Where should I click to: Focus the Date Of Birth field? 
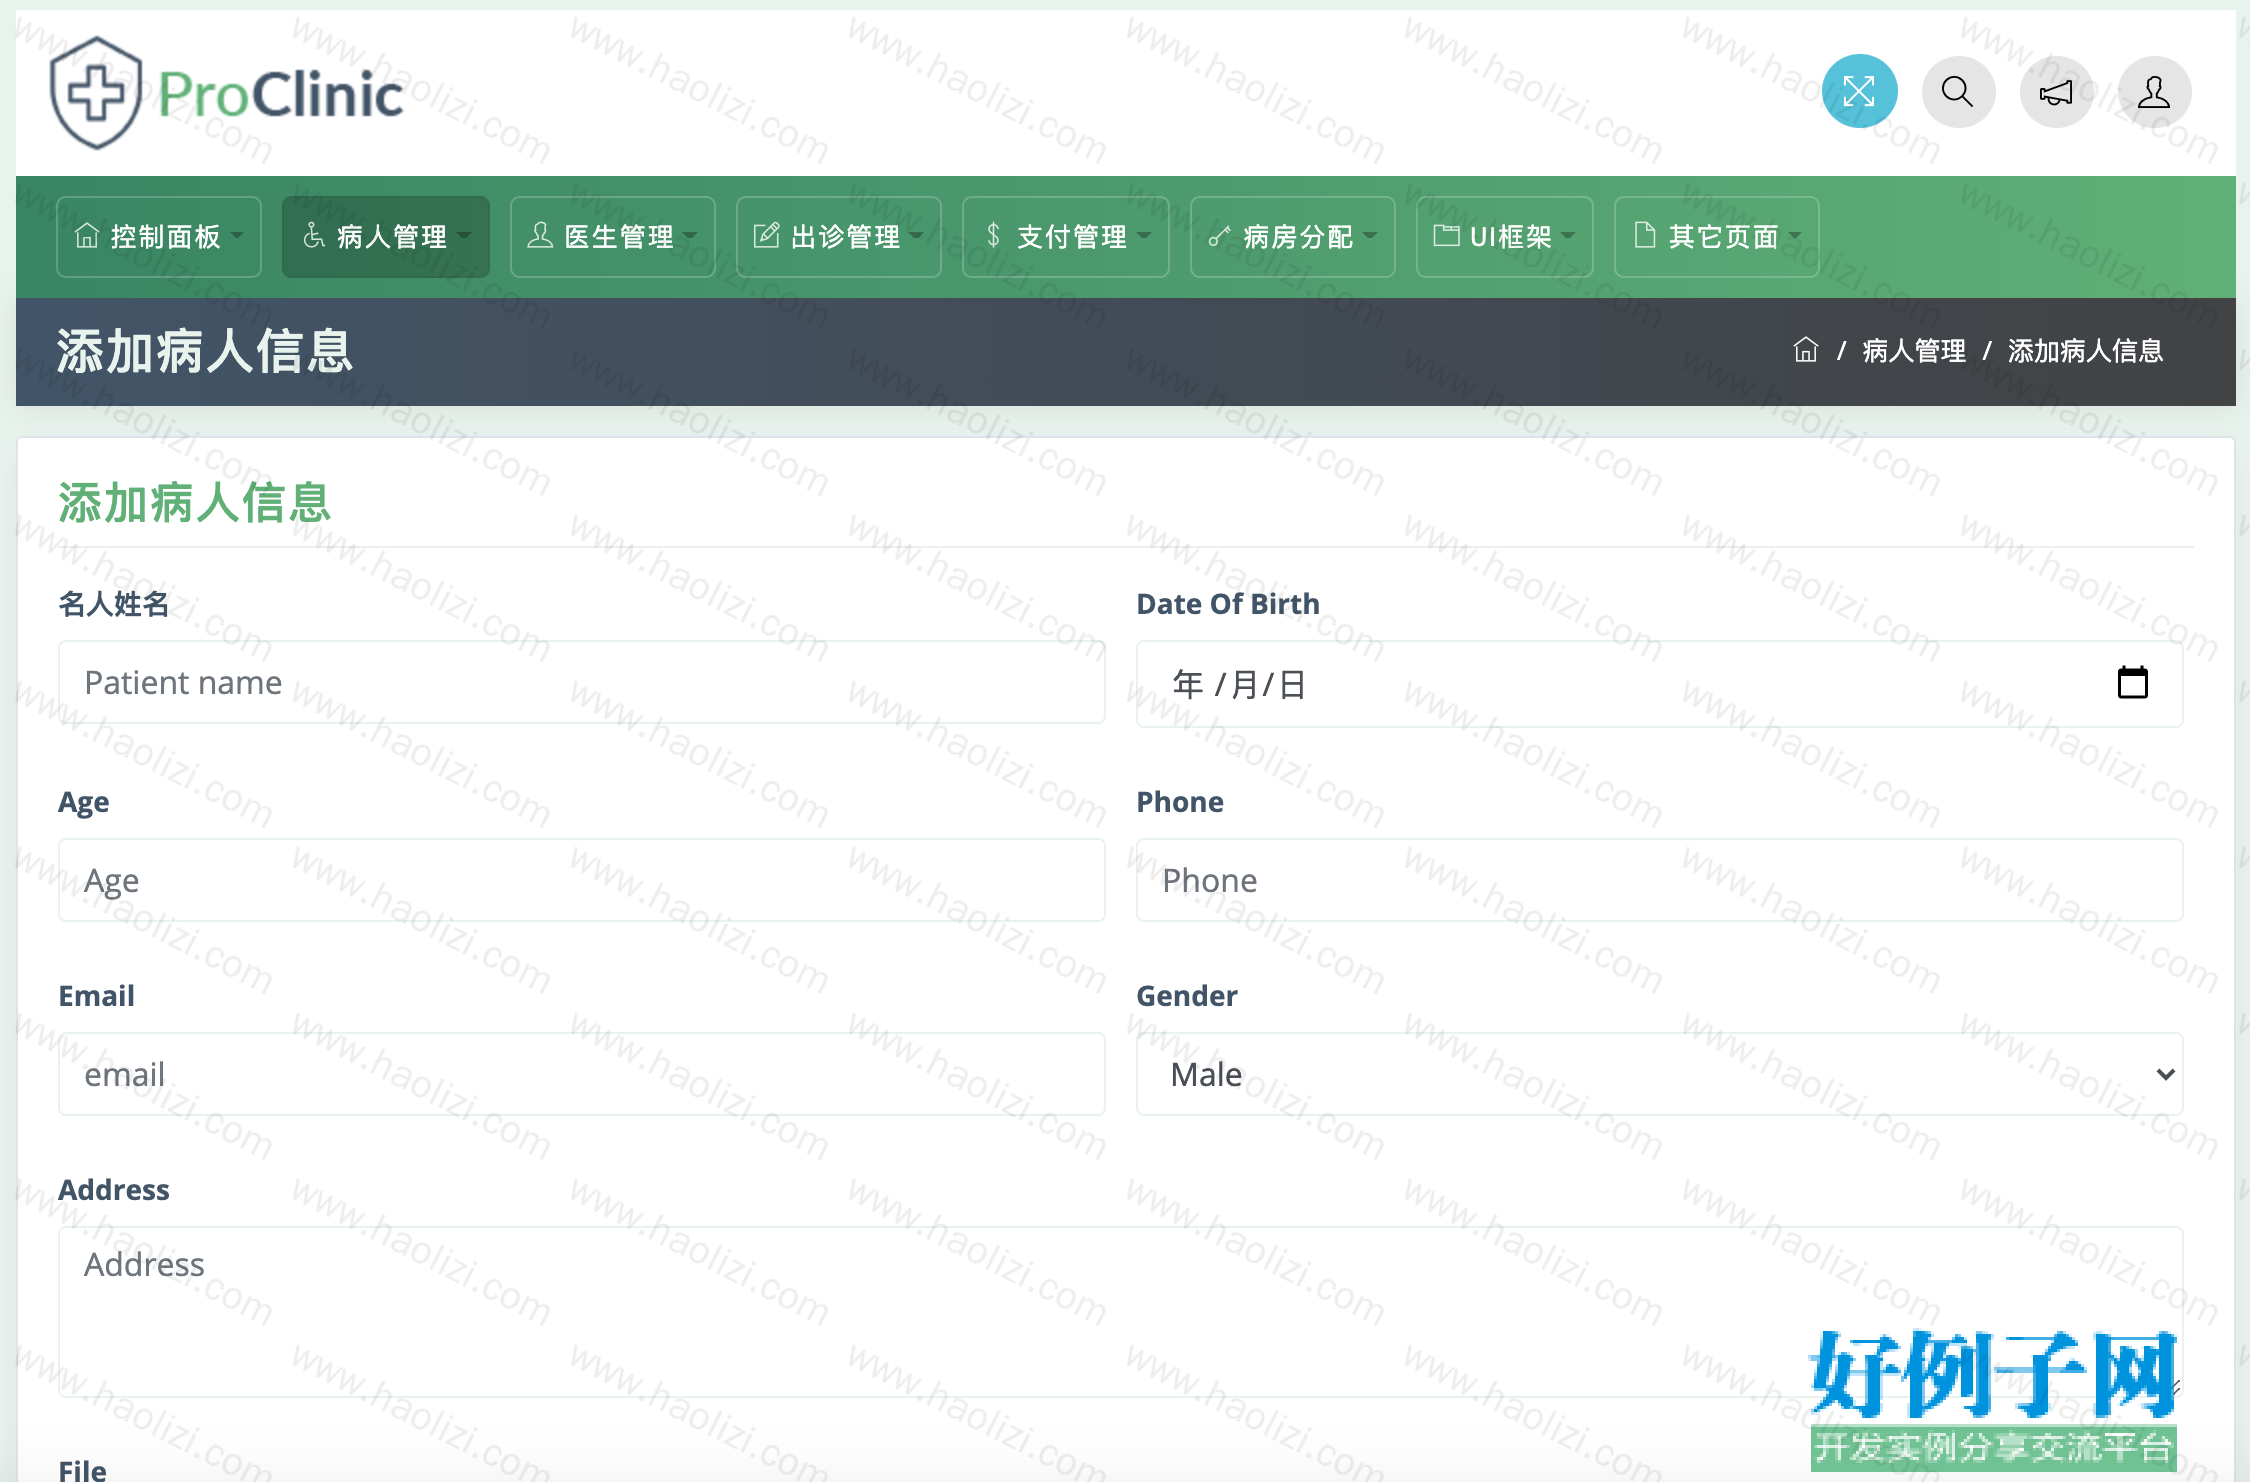click(1659, 684)
